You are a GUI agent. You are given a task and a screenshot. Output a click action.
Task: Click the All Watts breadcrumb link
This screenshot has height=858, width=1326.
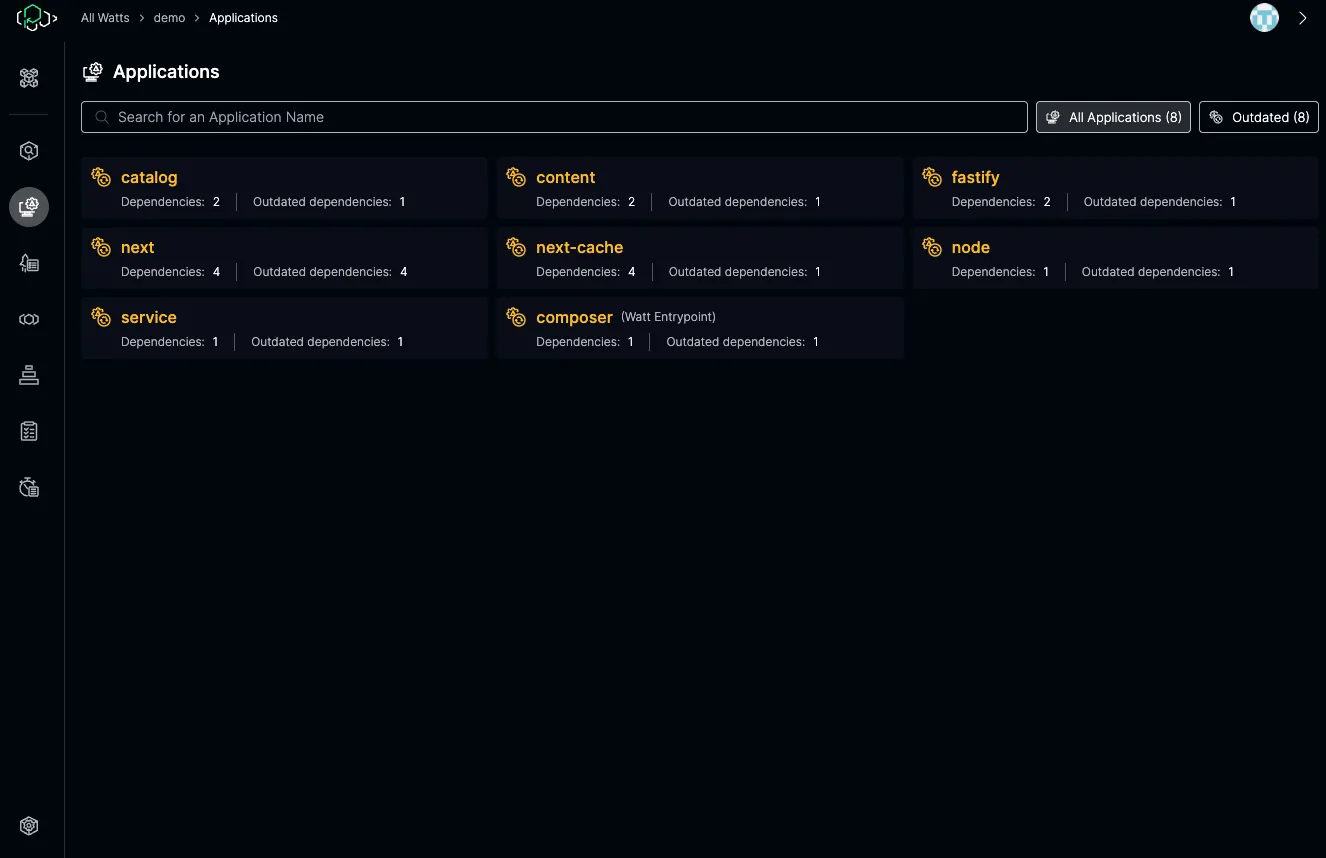point(105,18)
